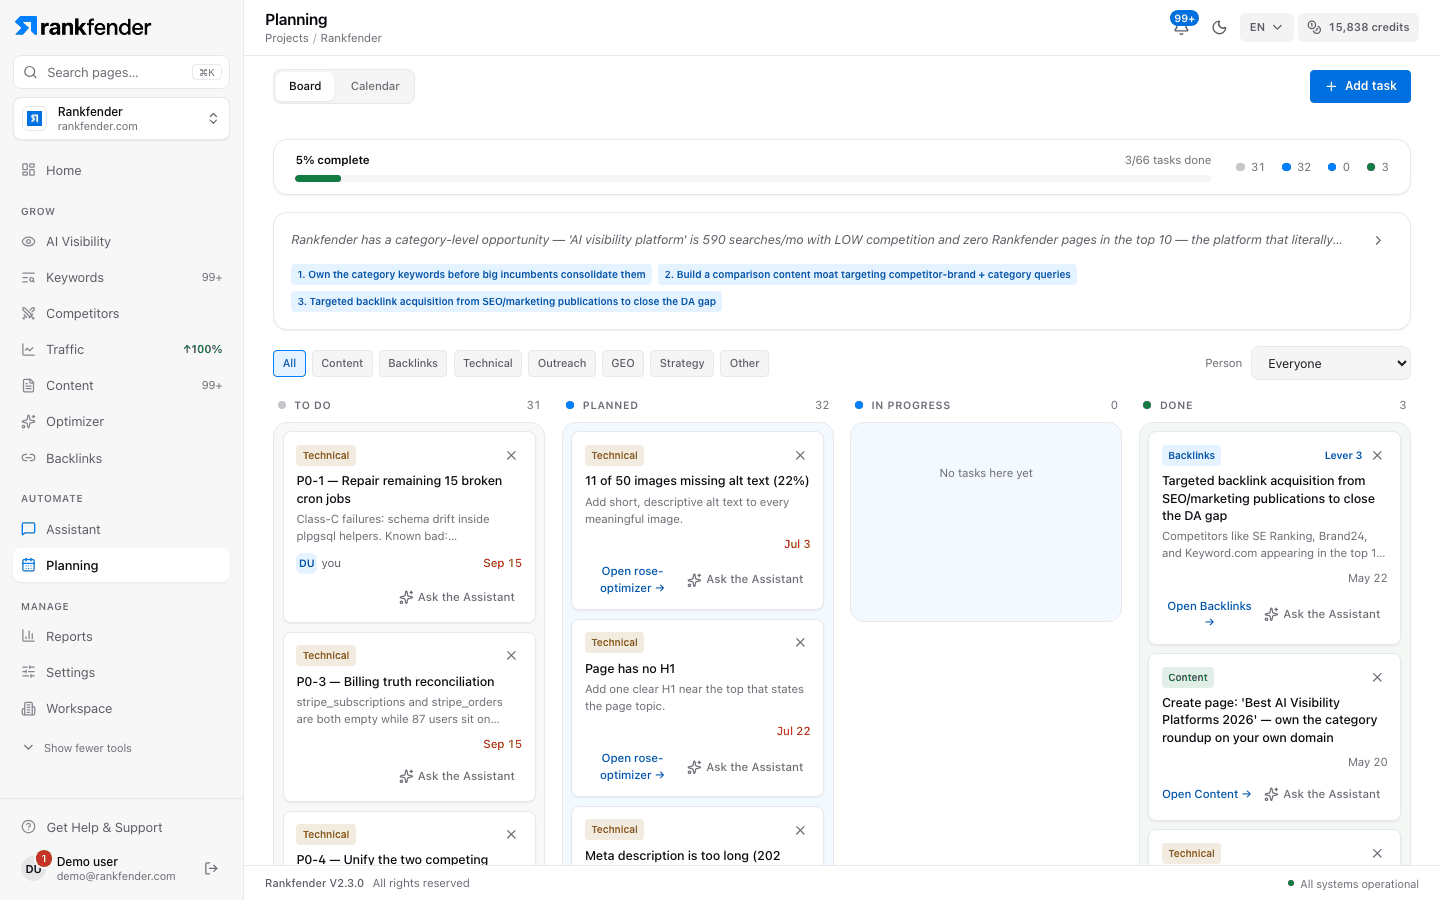Open the Reports page
The image size is (1440, 900).
point(121,636)
